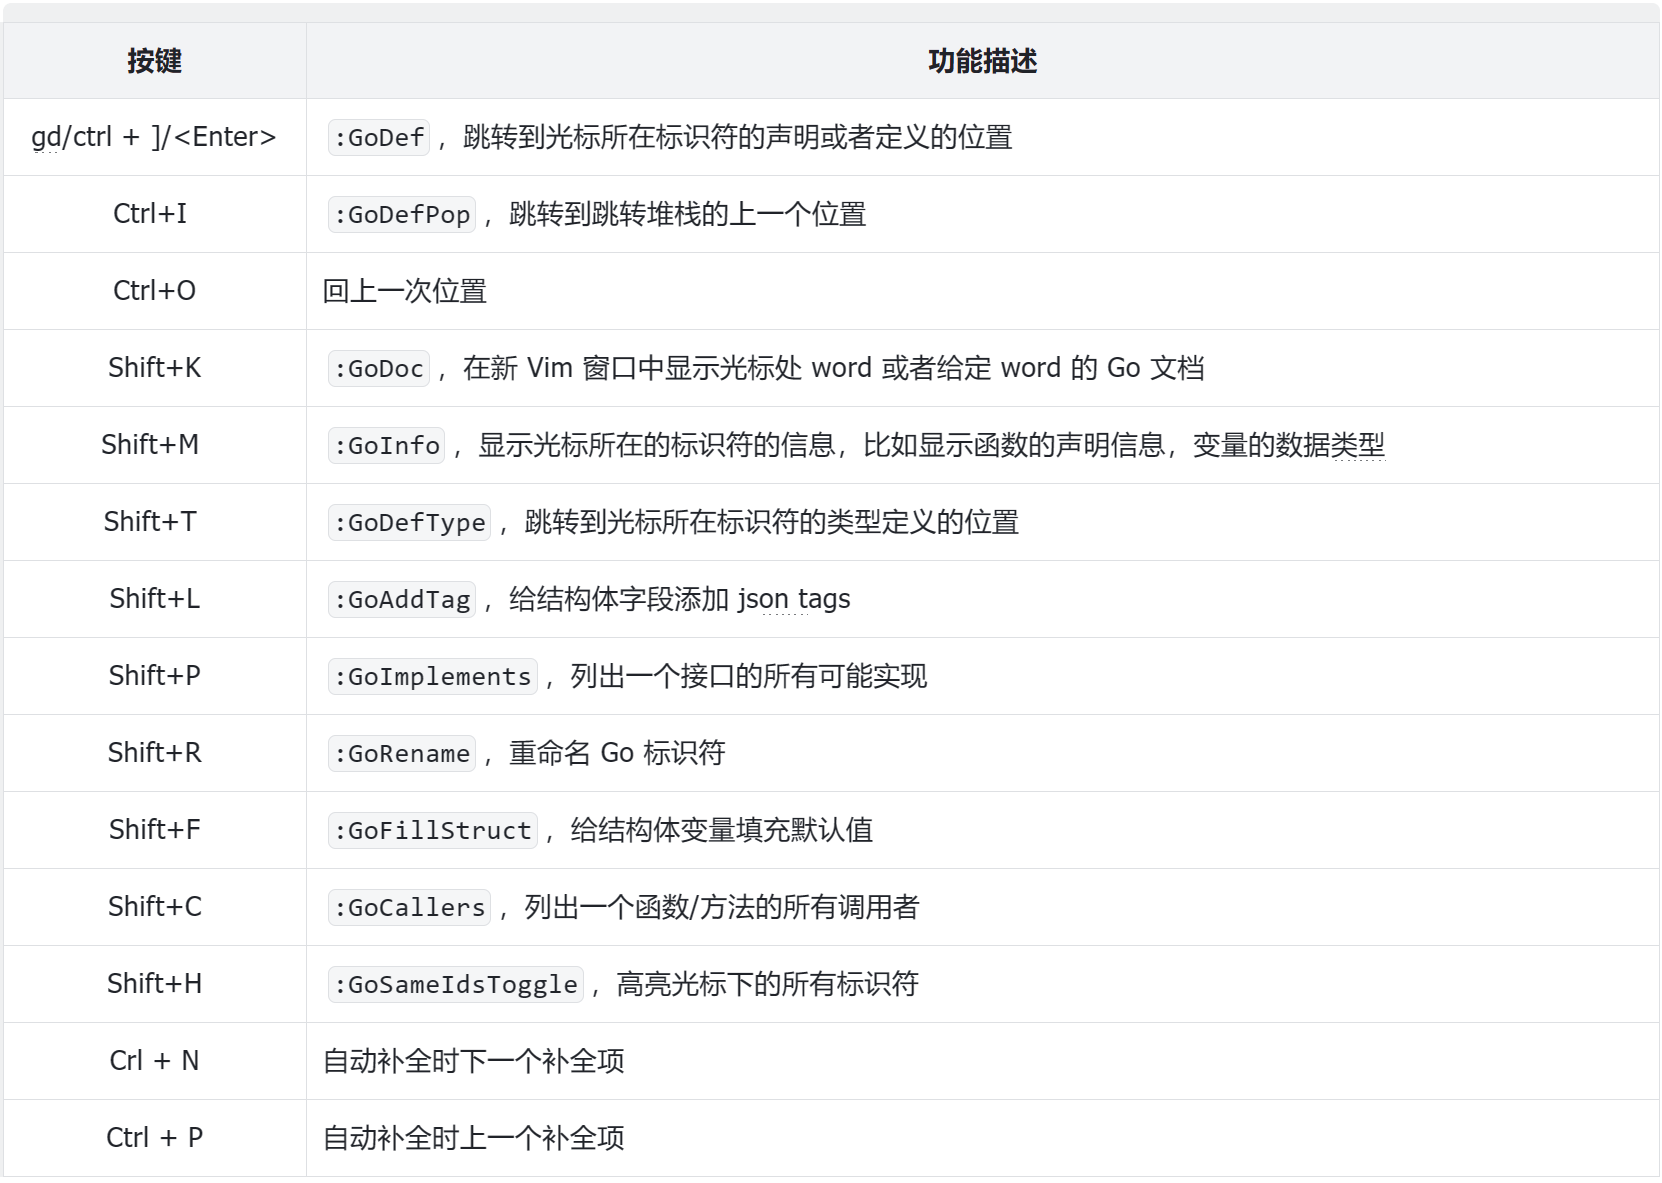Select the 功能描述 column header
1662x1183 pixels.
(982, 61)
